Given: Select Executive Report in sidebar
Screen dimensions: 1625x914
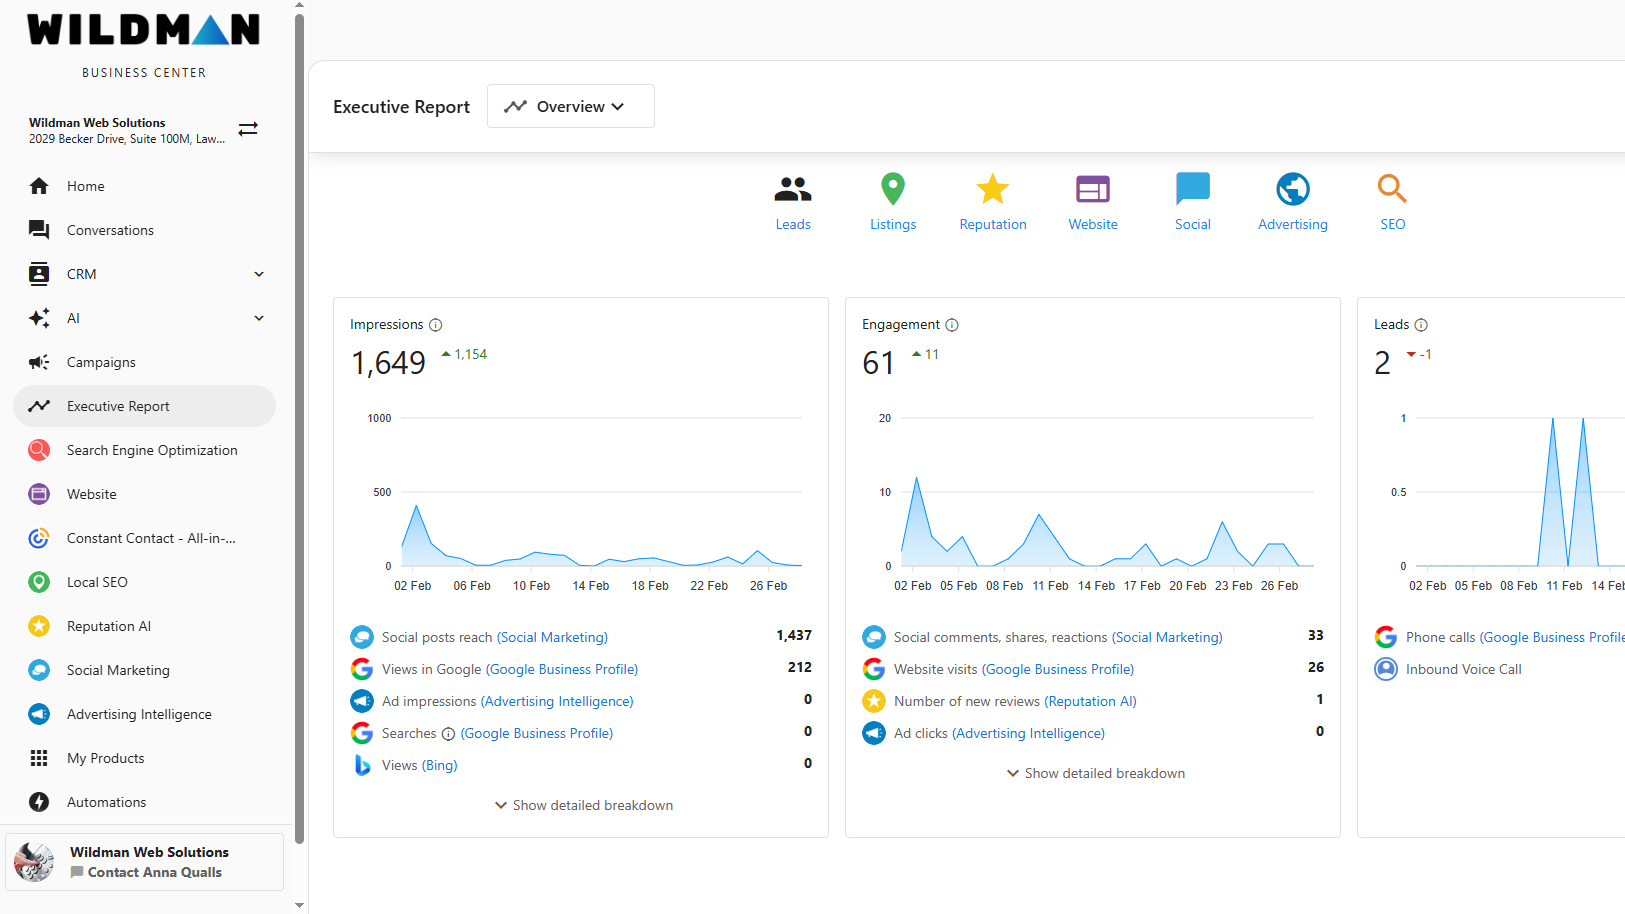Looking at the screenshot, I should click(144, 406).
